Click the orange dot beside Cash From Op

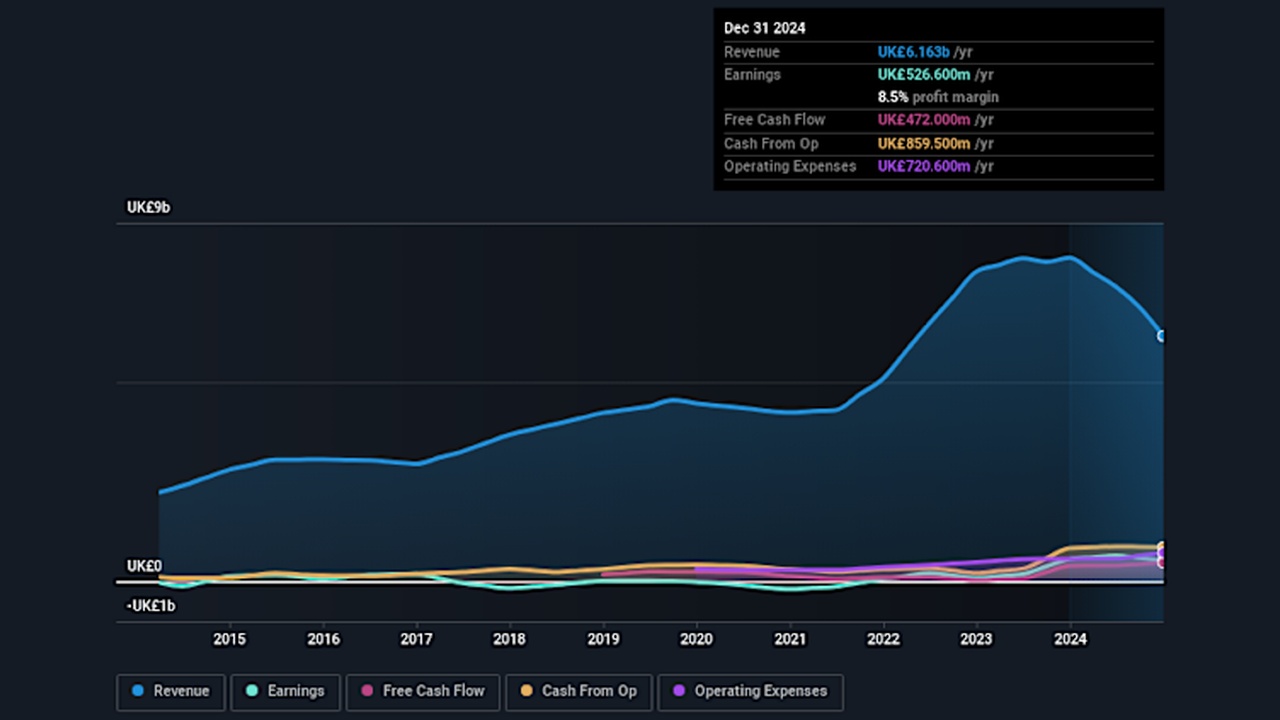coord(526,691)
